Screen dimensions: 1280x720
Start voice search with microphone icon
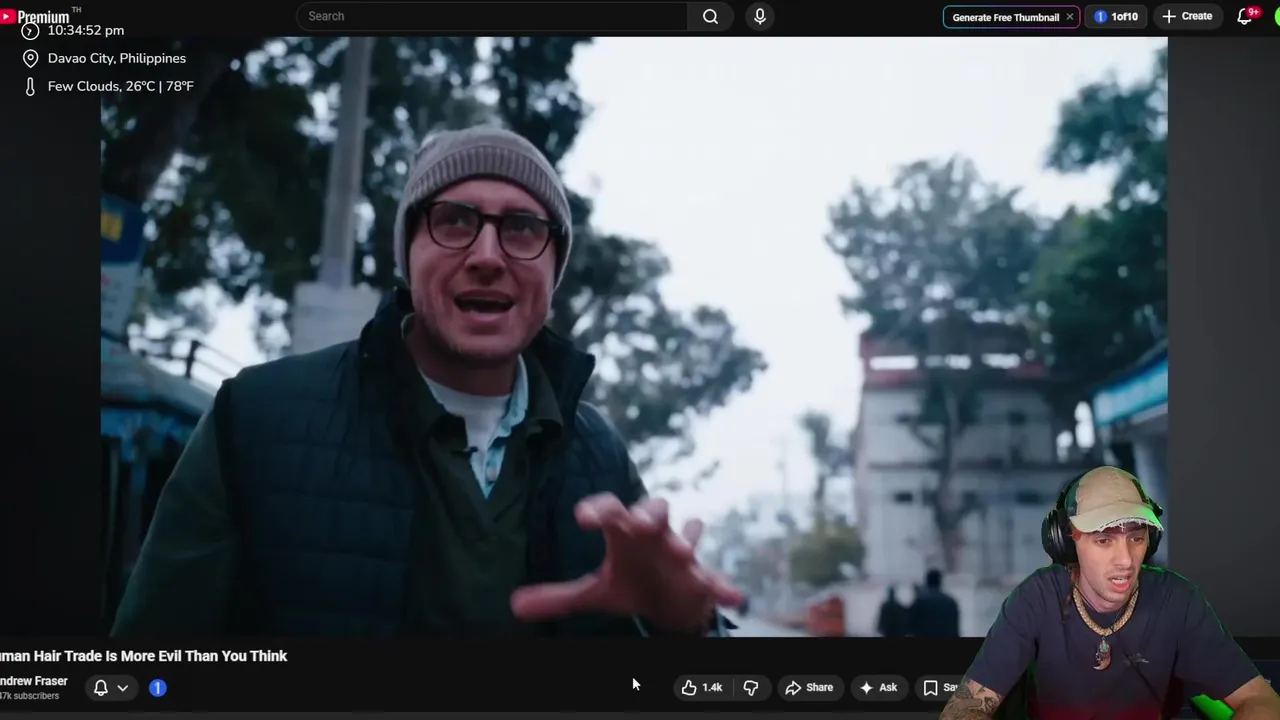pyautogui.click(x=760, y=16)
